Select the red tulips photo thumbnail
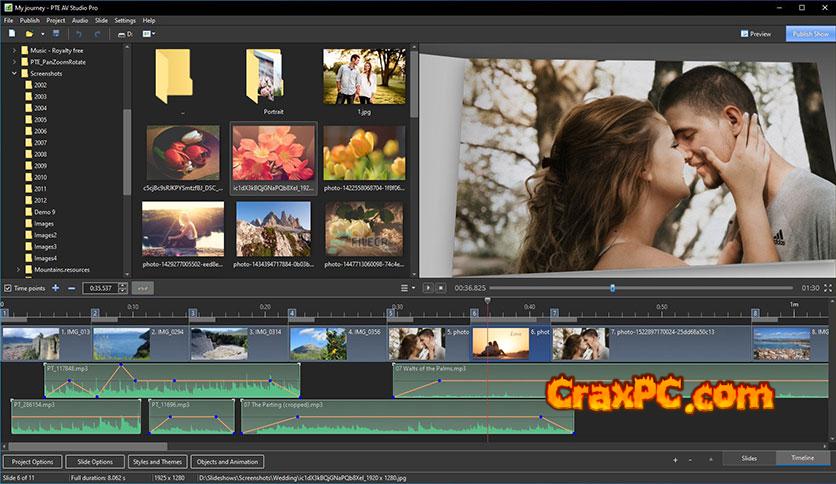 click(182, 152)
